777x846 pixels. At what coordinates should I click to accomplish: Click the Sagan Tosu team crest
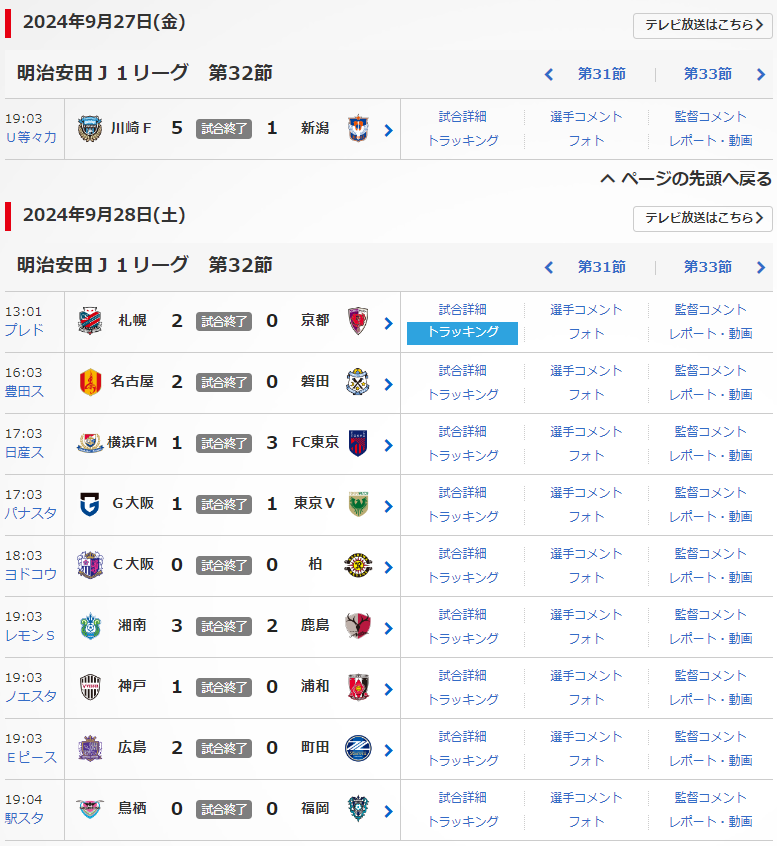90,809
